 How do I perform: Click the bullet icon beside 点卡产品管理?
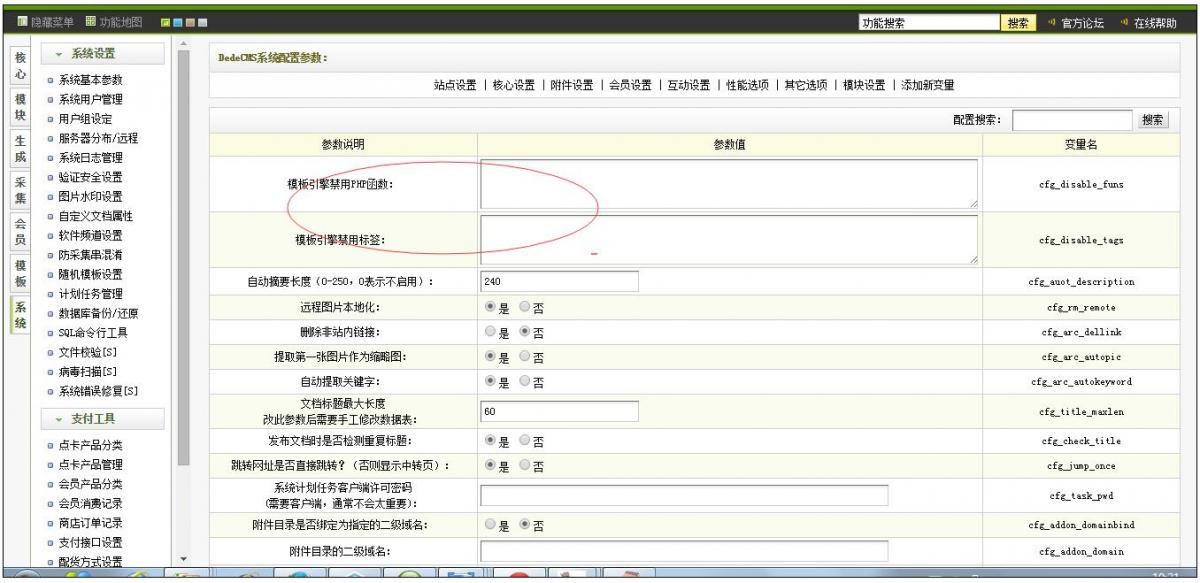[x=49, y=465]
